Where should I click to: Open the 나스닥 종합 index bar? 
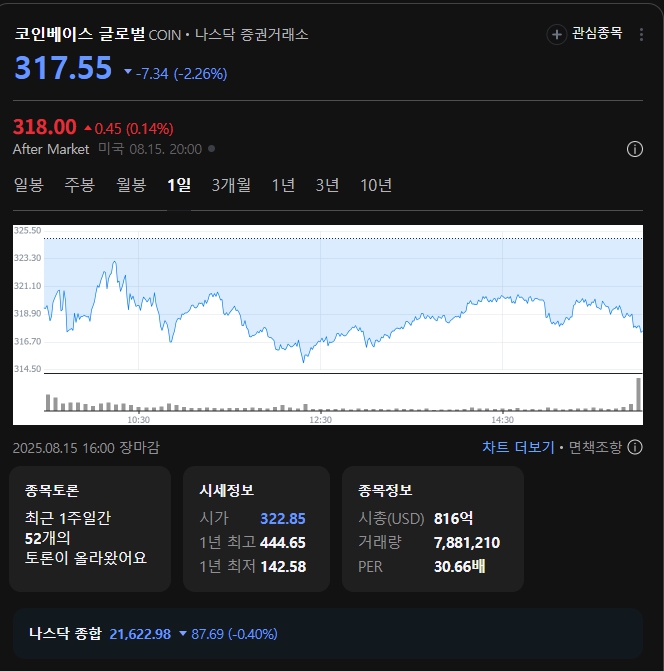[328, 634]
